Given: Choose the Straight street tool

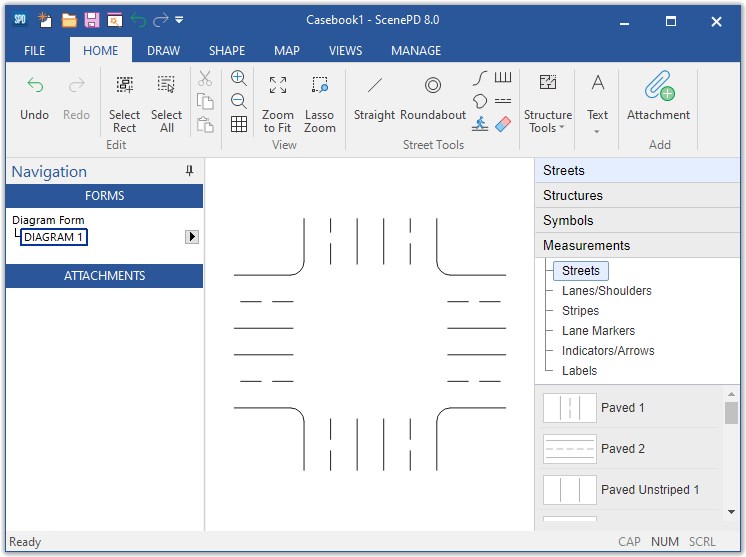Looking at the screenshot, I should tap(374, 87).
